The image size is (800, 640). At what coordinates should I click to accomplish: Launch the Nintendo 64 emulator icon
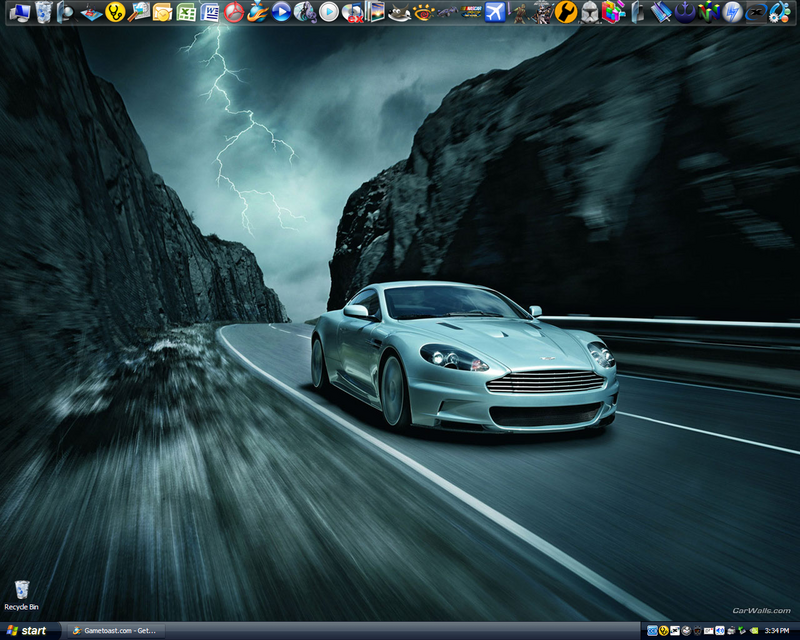pos(709,12)
